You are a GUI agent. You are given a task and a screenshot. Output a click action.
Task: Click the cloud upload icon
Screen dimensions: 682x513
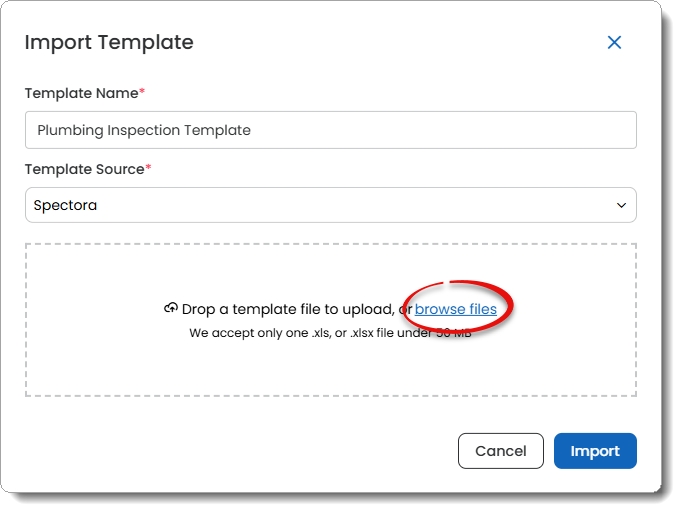coord(171,309)
